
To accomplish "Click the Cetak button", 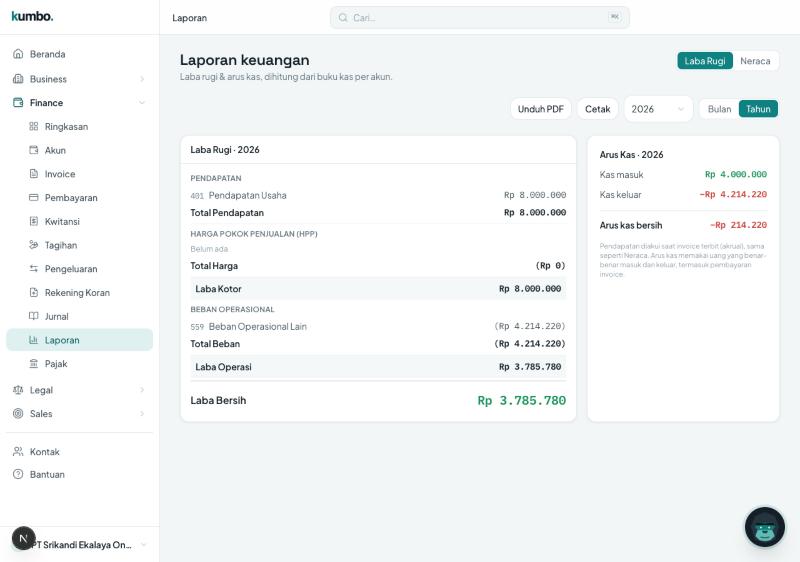I will pyautogui.click(x=597, y=109).
